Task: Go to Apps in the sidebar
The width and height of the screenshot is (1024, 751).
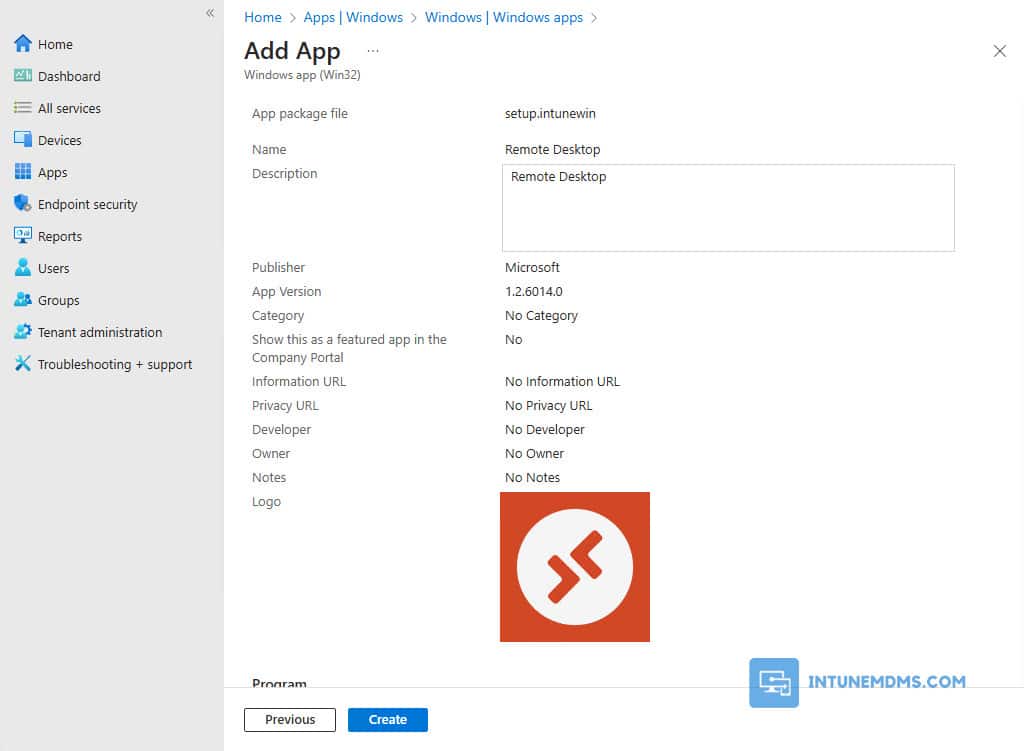Action: (52, 172)
